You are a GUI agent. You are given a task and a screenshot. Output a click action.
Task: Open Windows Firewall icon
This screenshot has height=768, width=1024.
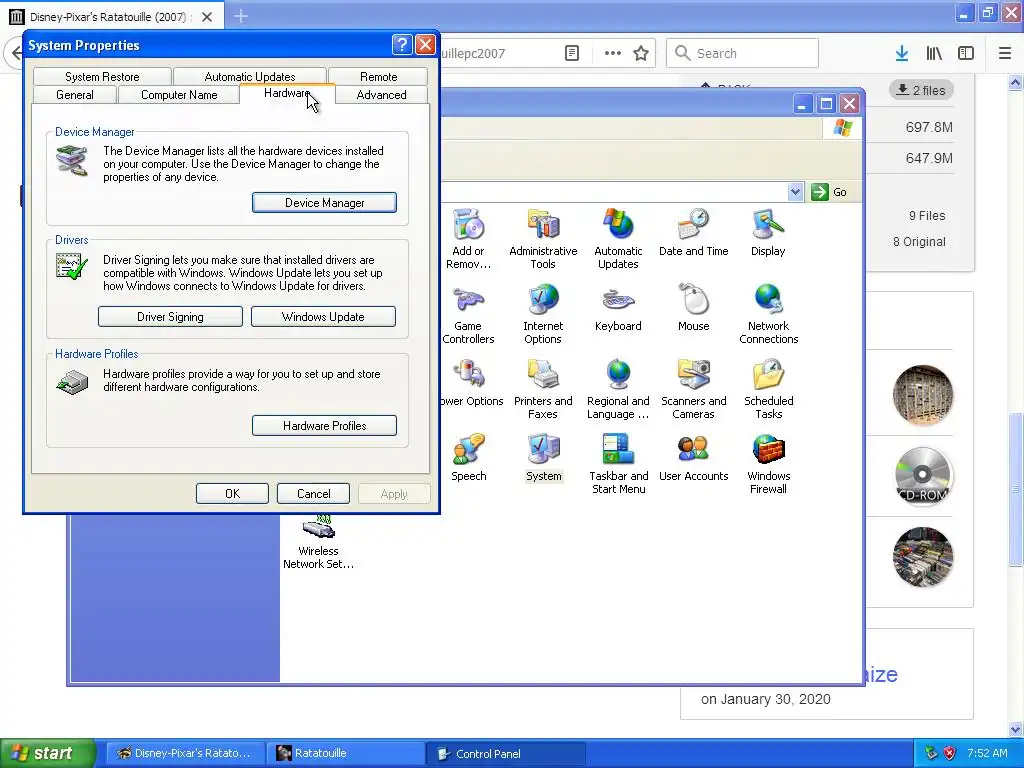[x=769, y=464]
